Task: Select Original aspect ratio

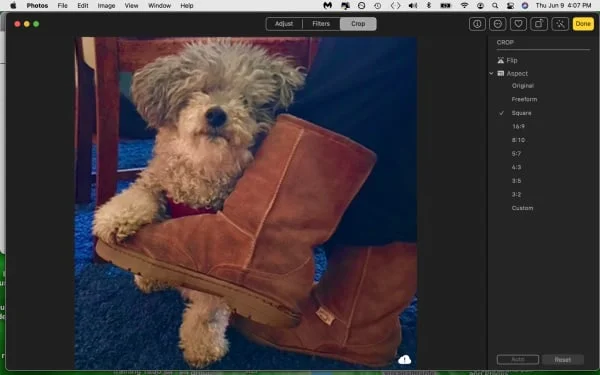Action: point(523,86)
